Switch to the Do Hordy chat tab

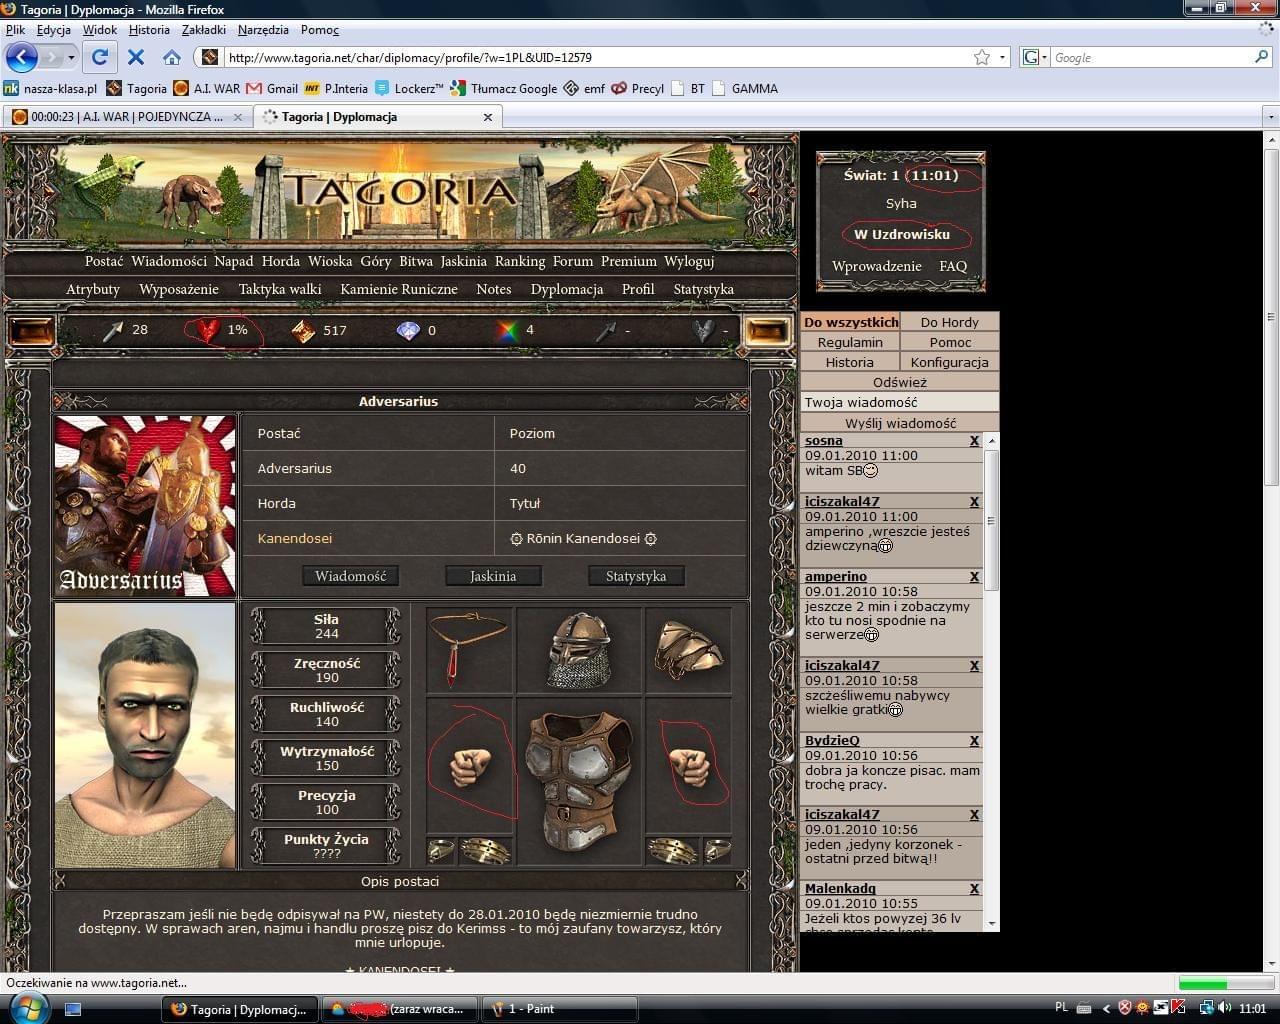pyautogui.click(x=949, y=322)
